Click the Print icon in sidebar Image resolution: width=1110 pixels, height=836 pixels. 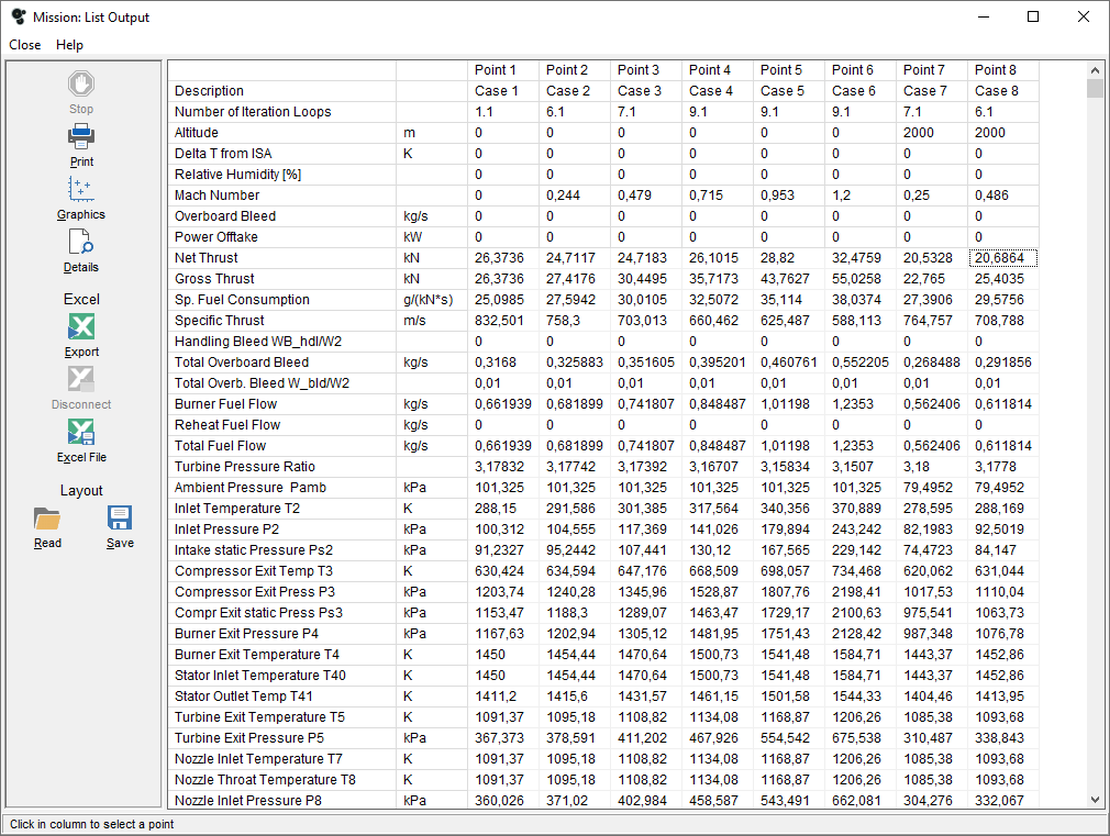tap(81, 136)
